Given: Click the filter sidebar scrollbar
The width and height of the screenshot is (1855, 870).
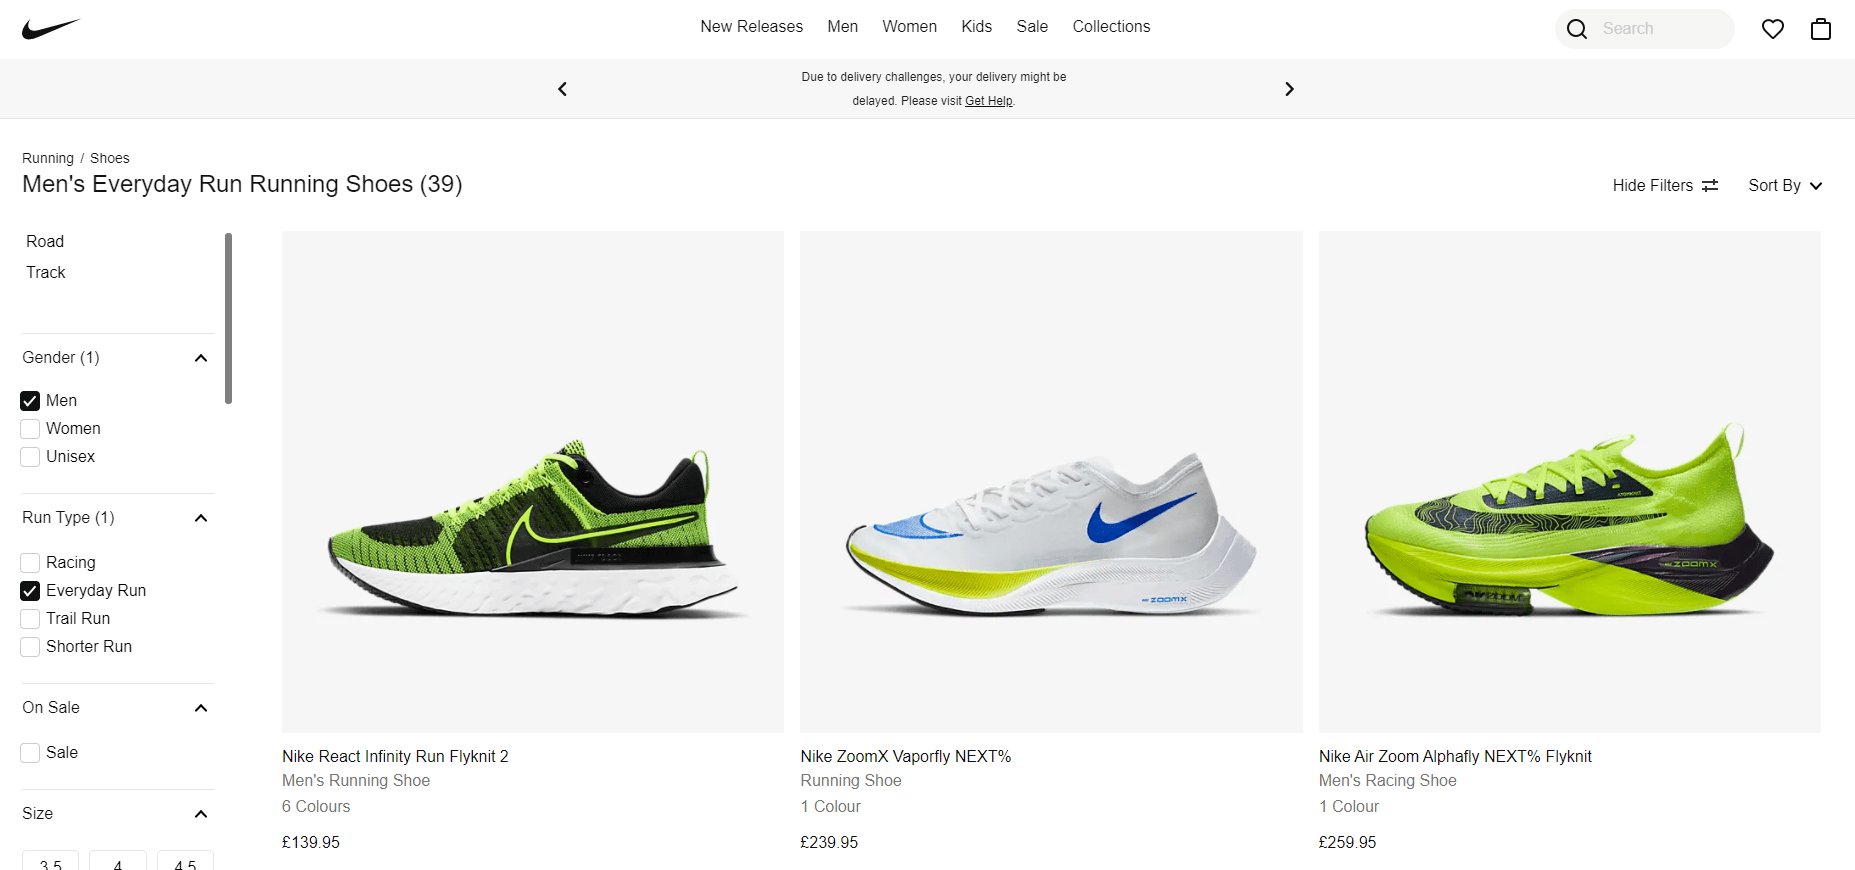Looking at the screenshot, I should pos(229,318).
